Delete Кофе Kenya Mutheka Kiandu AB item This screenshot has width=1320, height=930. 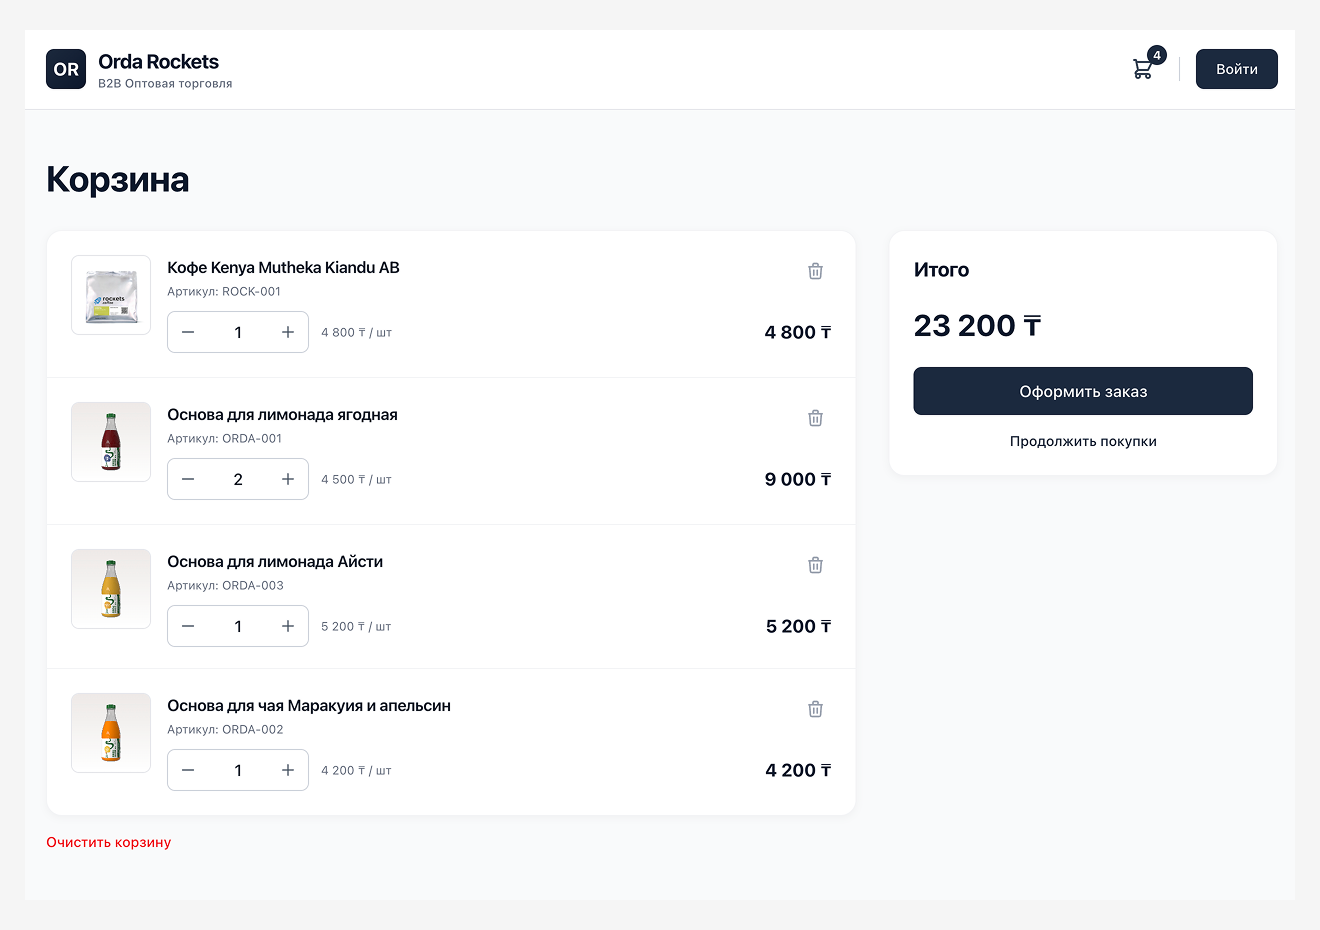tap(815, 271)
